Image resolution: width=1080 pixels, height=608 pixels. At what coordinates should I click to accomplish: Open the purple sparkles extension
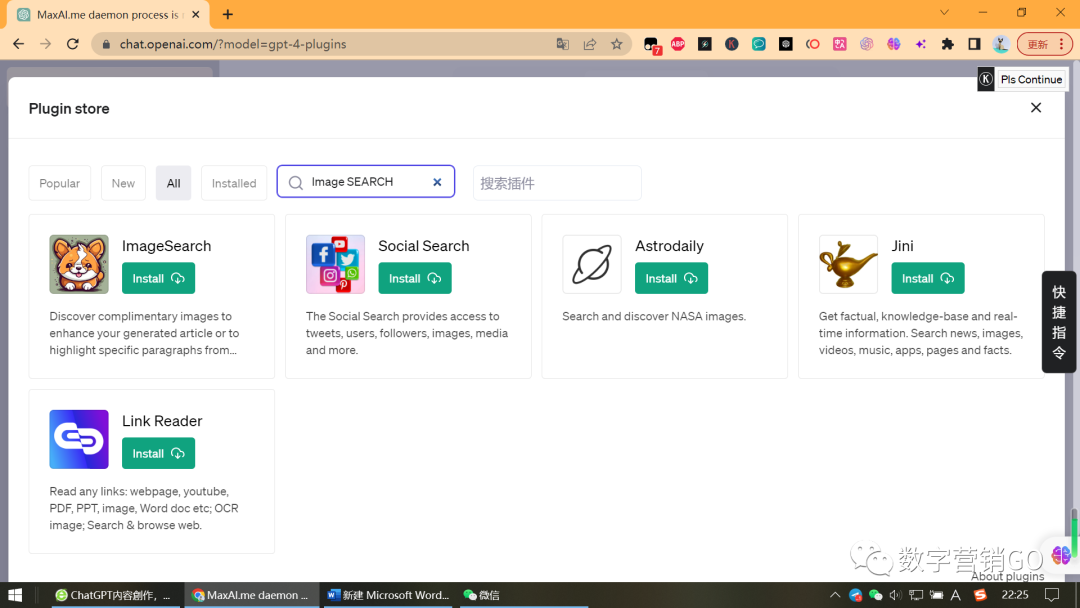(921, 44)
